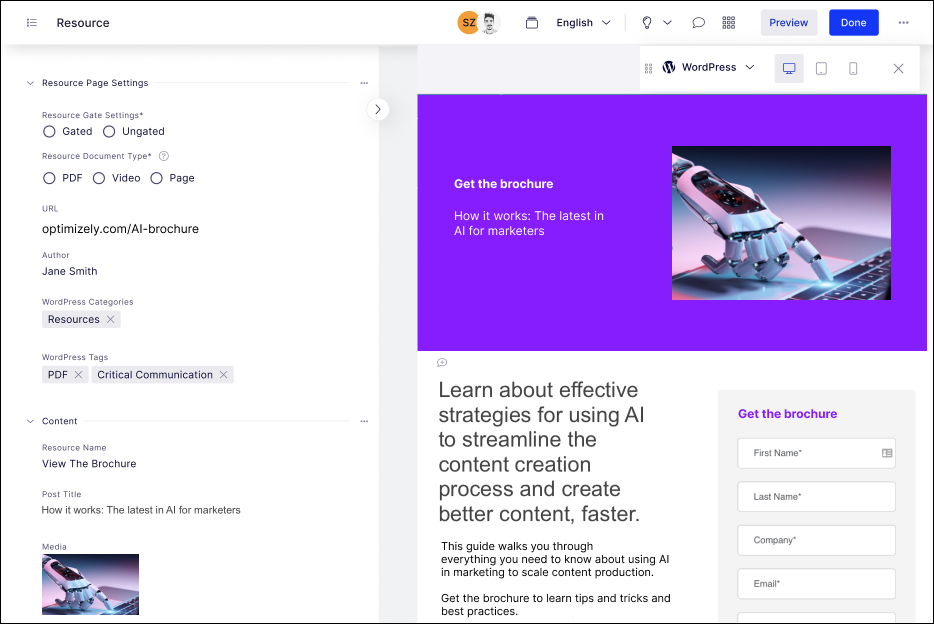
Task: Click the Done button
Action: pos(854,22)
